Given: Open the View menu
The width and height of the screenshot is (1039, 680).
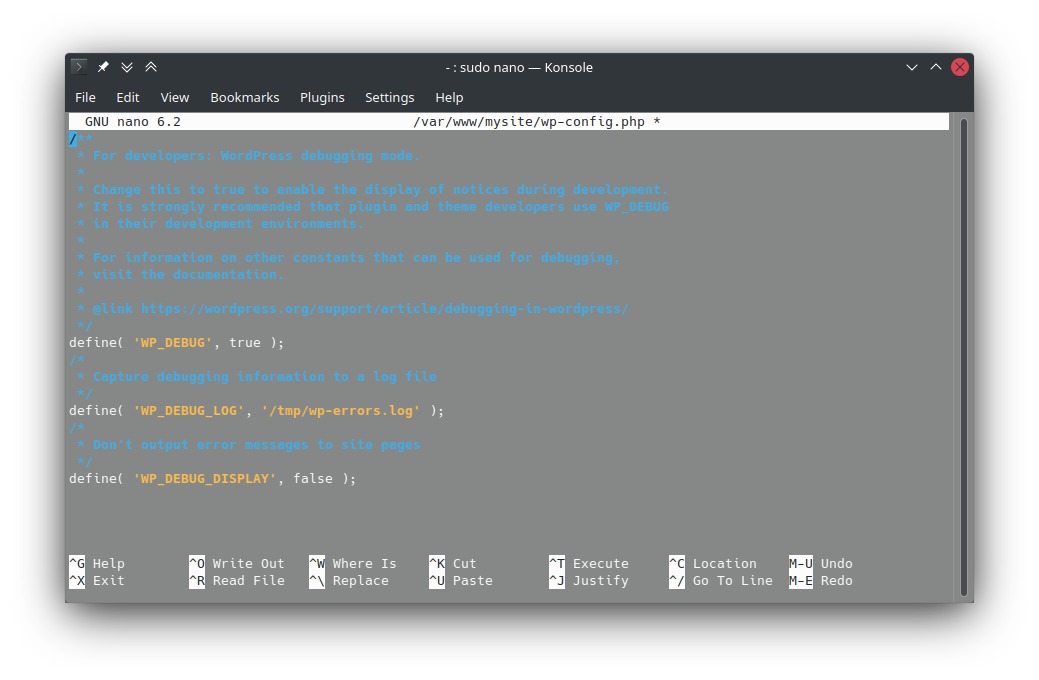Looking at the screenshot, I should click(175, 97).
